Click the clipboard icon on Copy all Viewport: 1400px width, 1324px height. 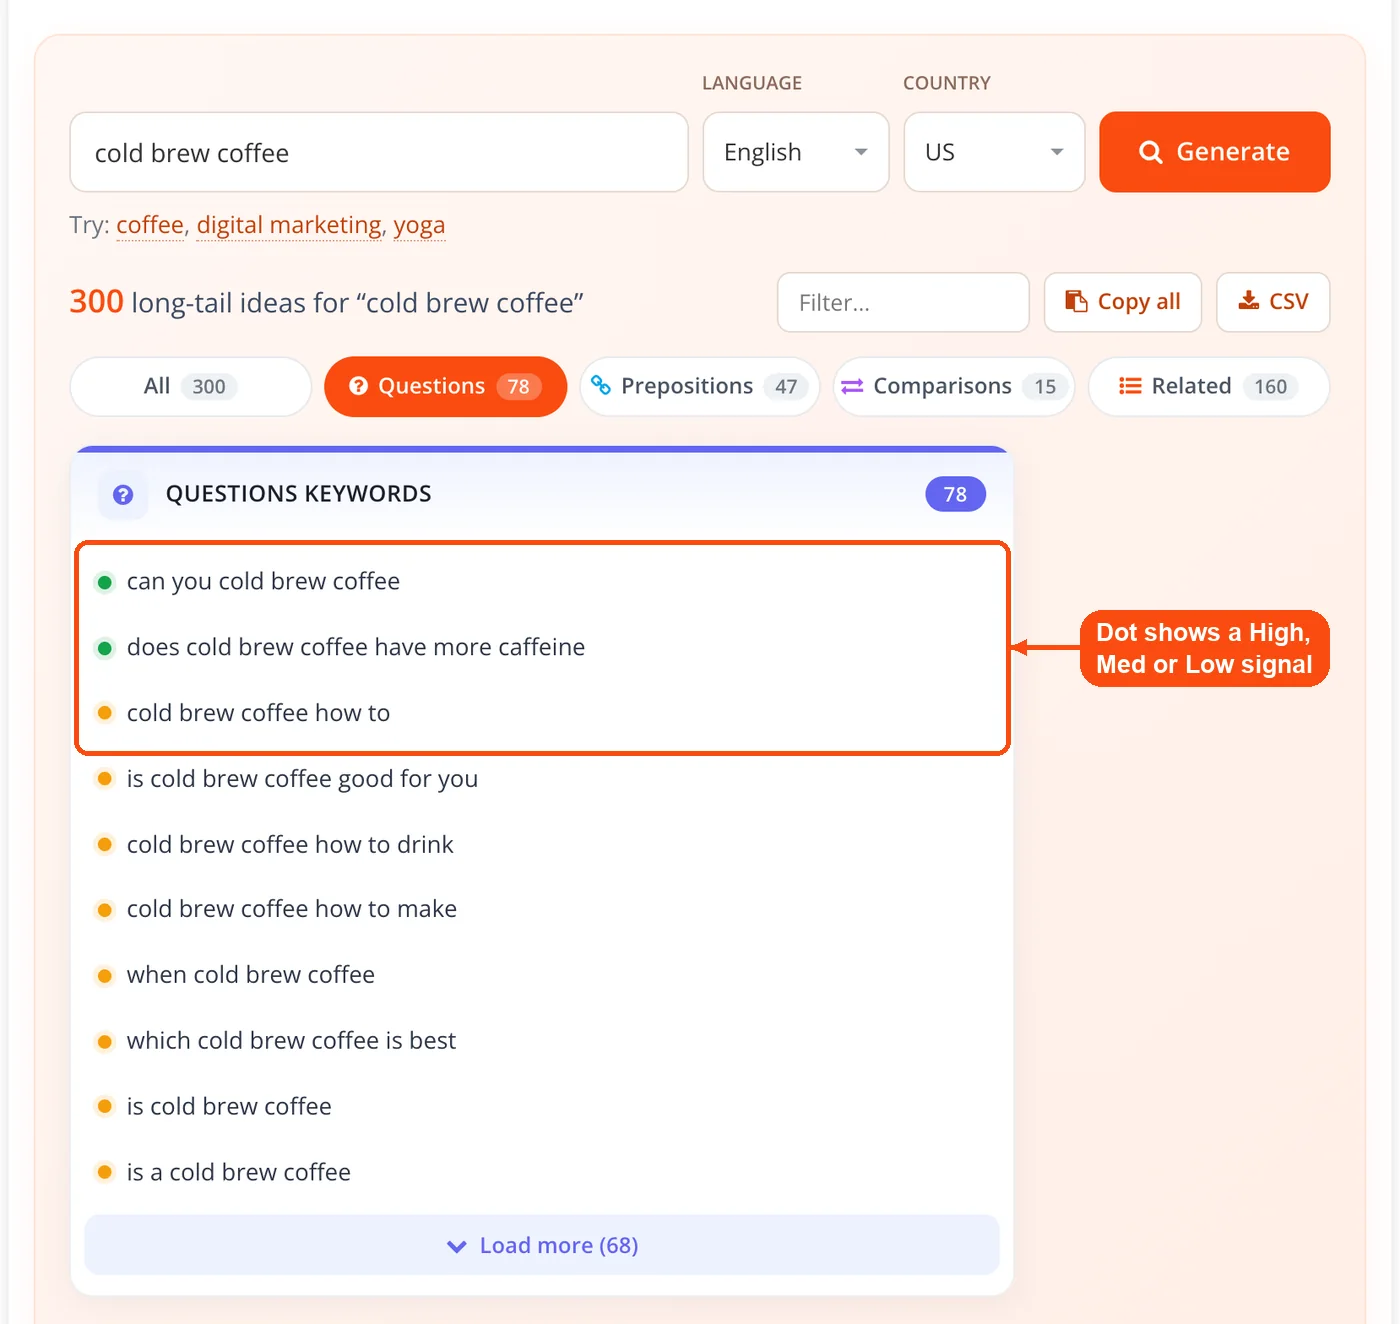1076,301
